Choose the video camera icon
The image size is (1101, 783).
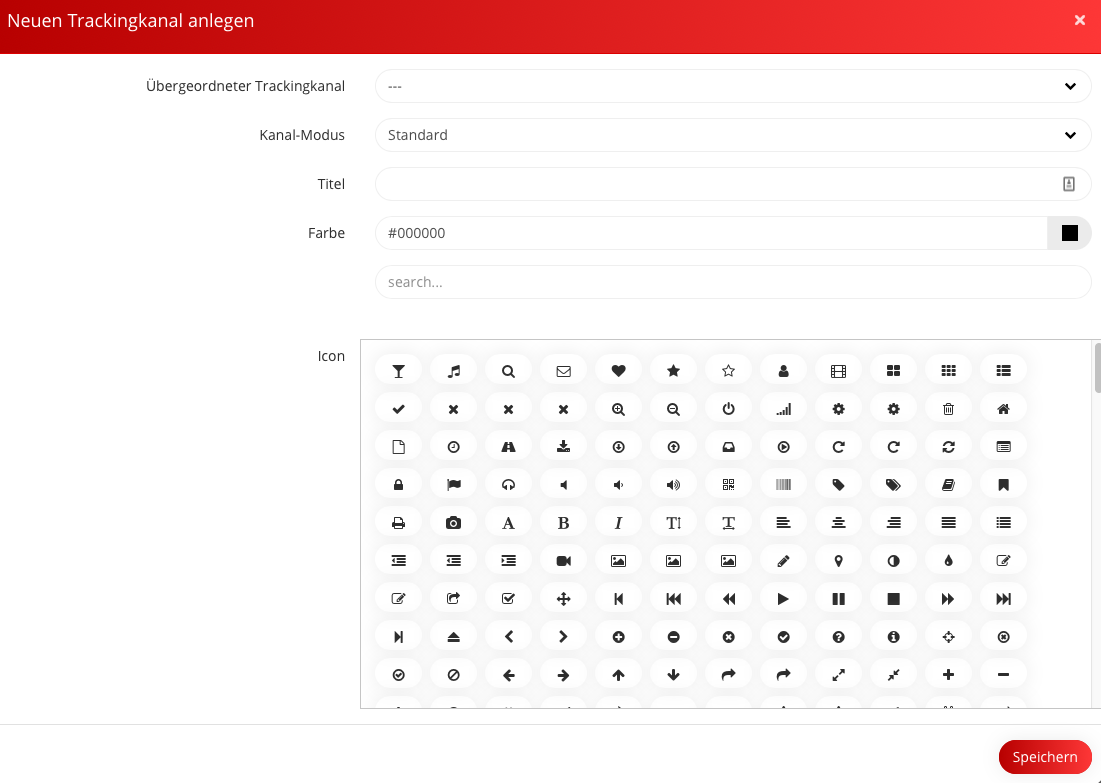pyautogui.click(x=563, y=561)
